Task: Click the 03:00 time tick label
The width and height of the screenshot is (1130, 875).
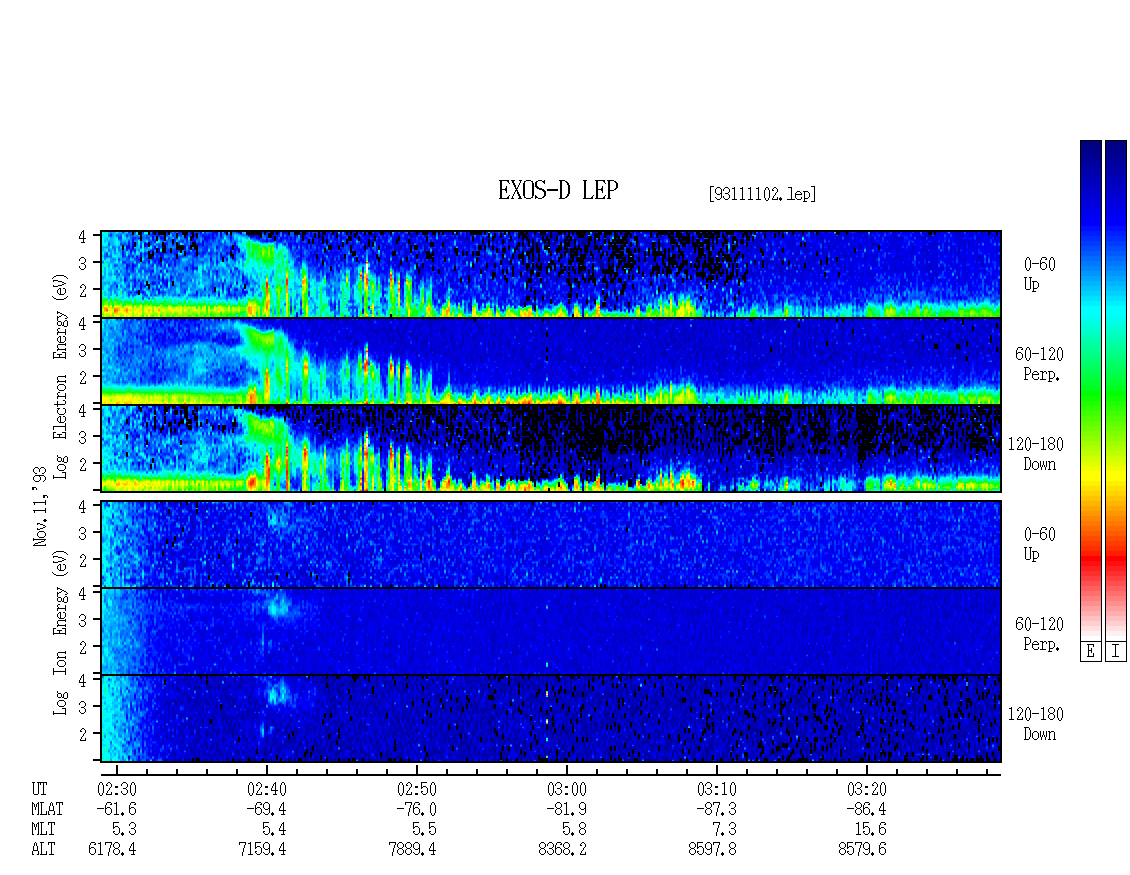Action: (x=566, y=789)
